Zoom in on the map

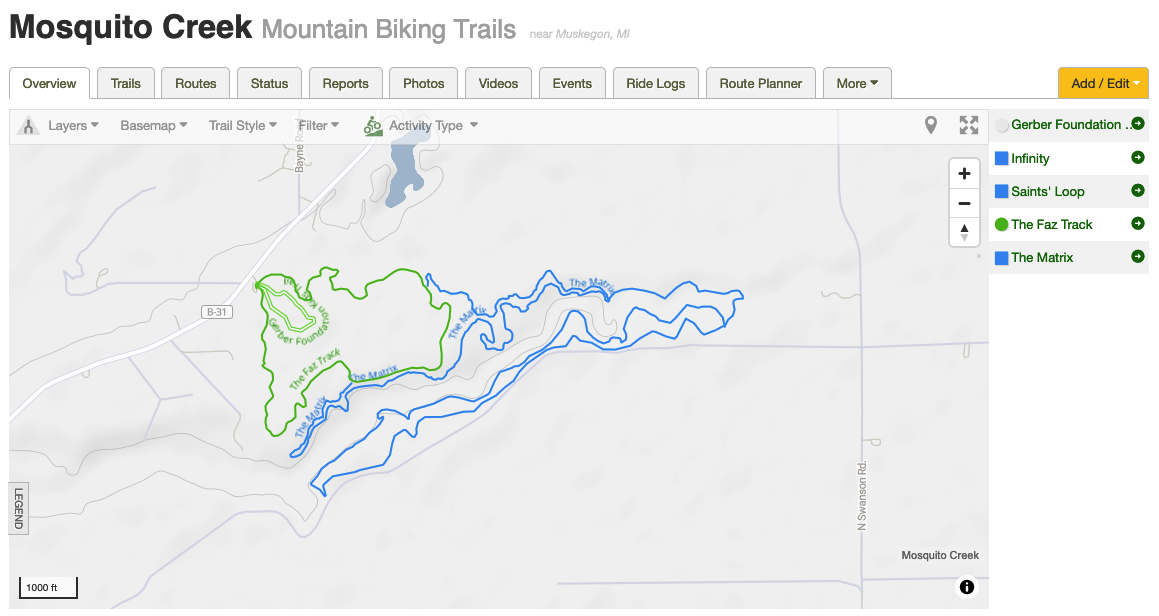pos(964,173)
